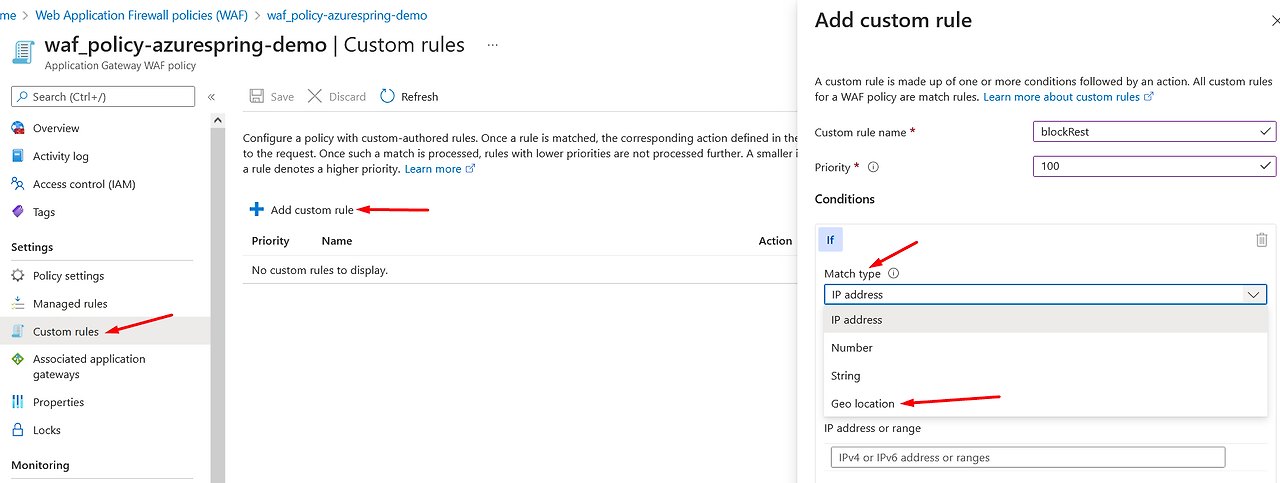Click the Name column header
Screen dimensions: 1280x483
pyautogui.click(x=337, y=241)
